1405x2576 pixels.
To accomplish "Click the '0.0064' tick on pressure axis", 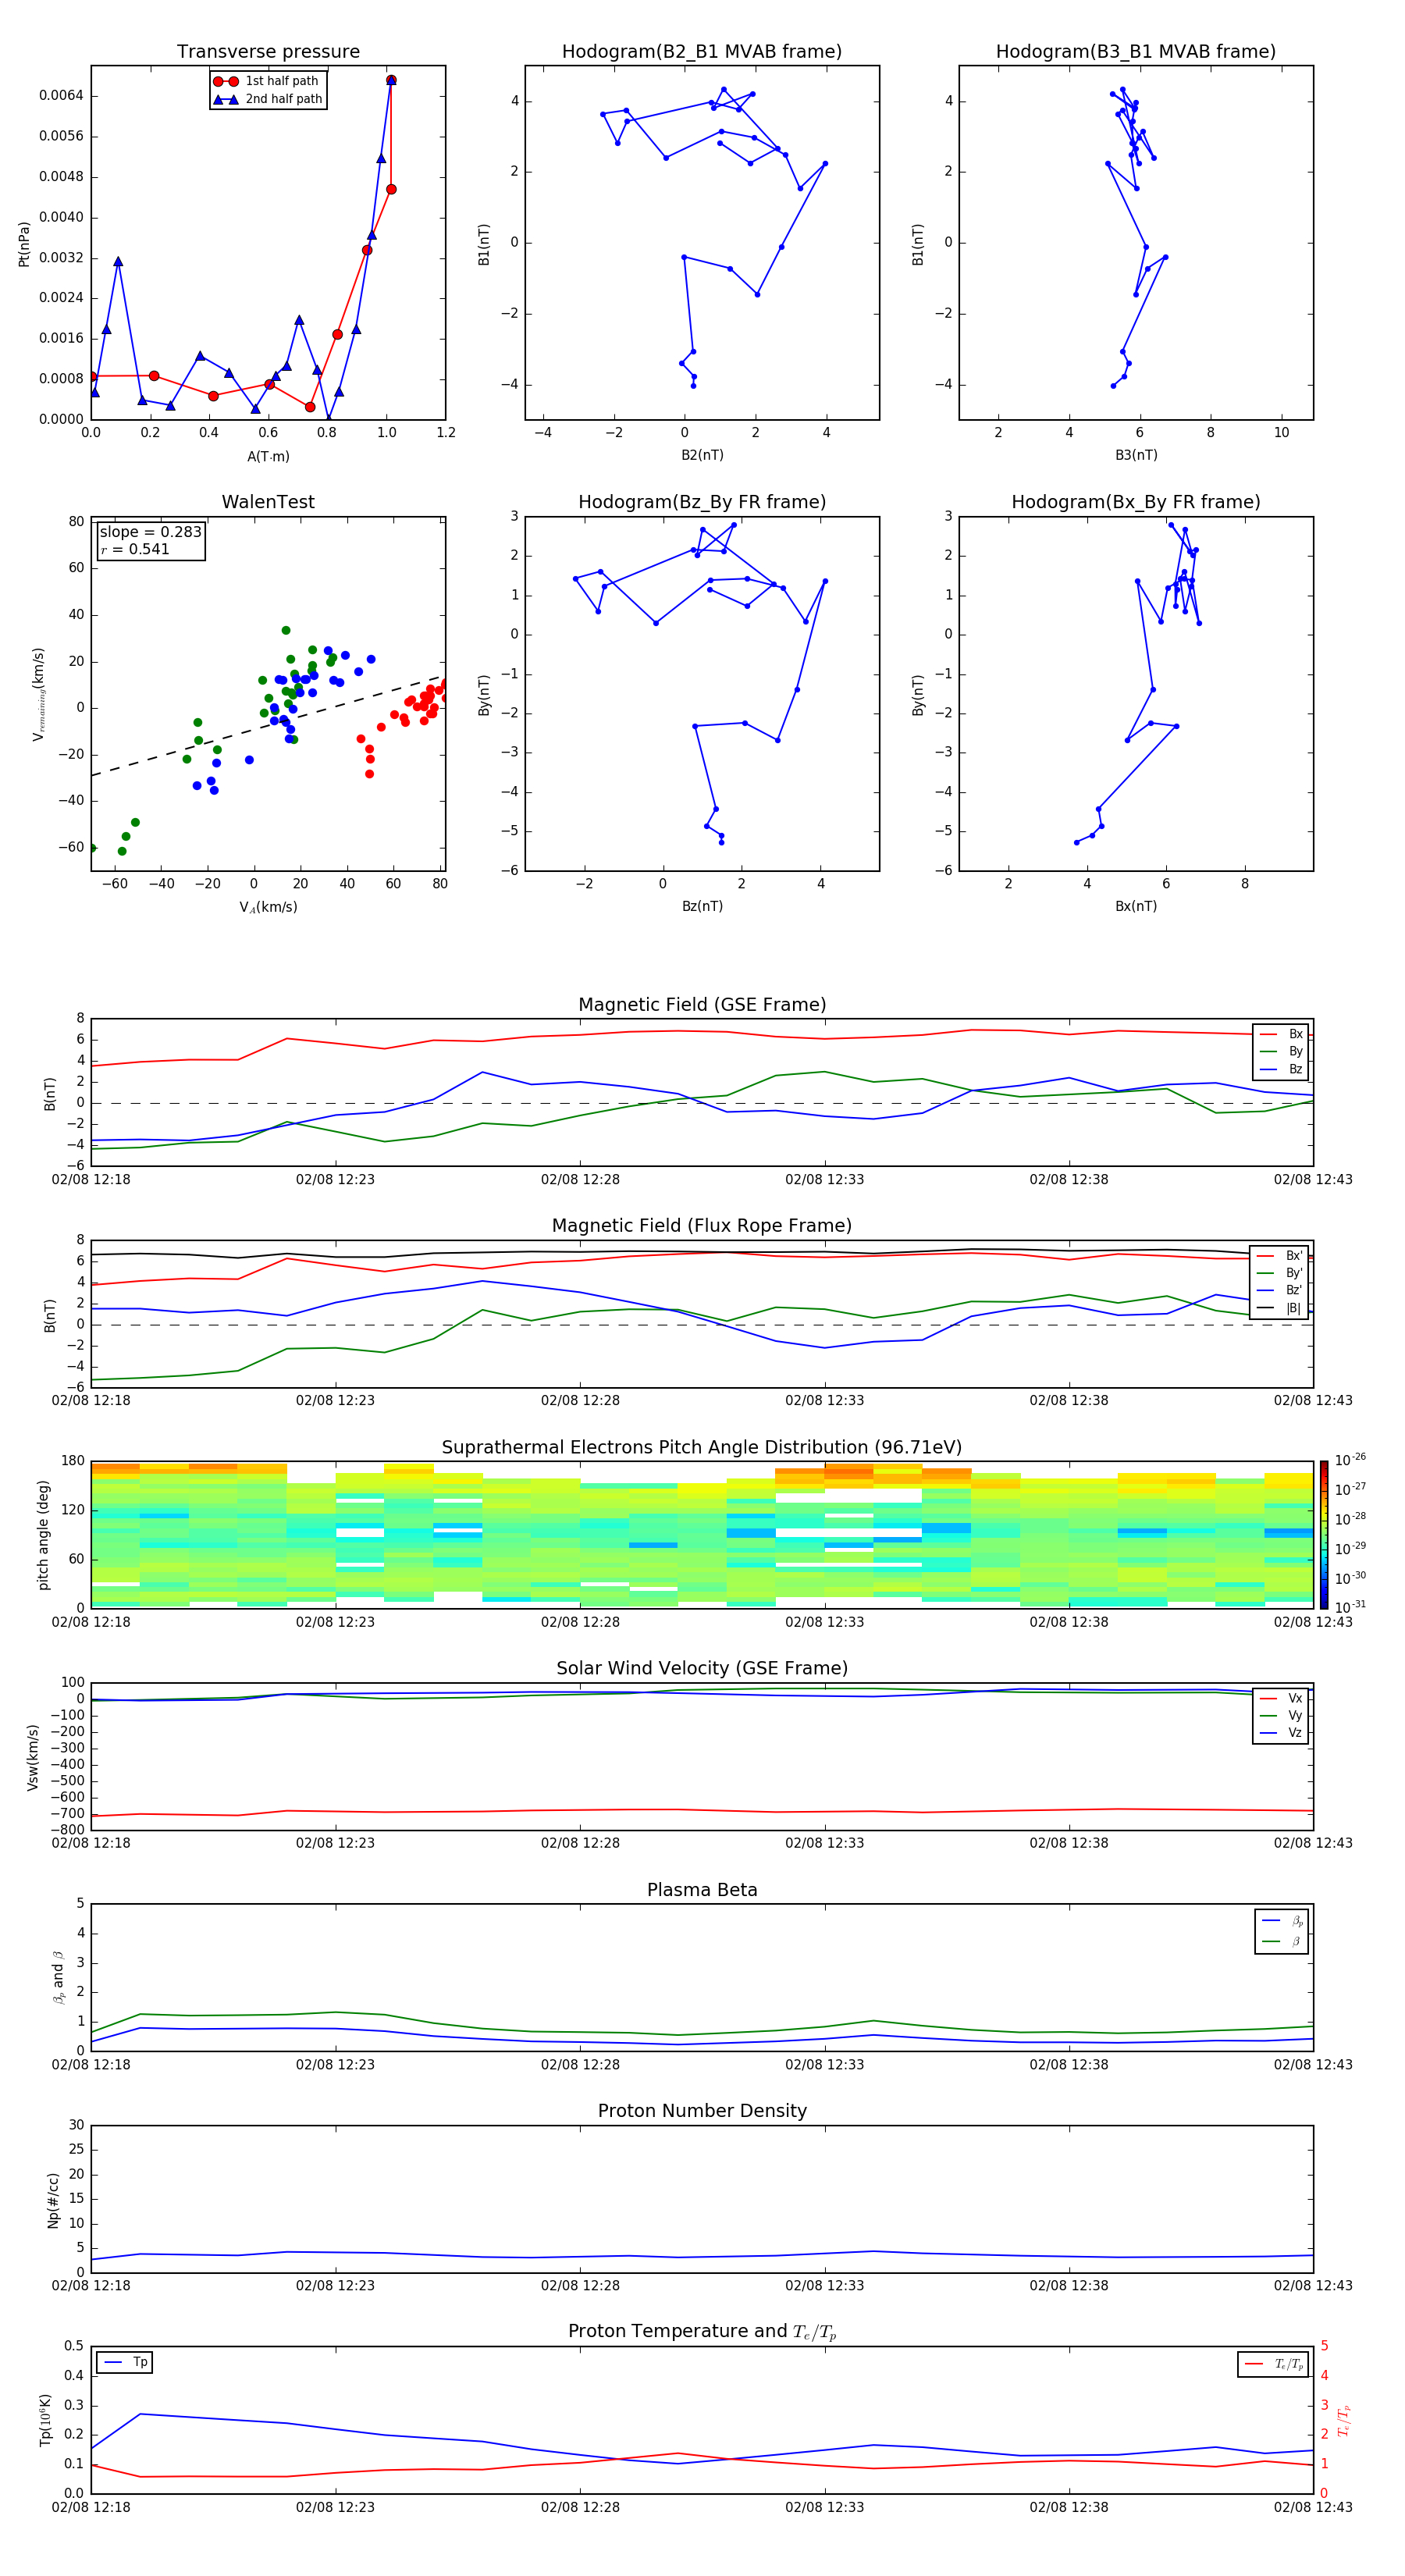I will tap(61, 96).
